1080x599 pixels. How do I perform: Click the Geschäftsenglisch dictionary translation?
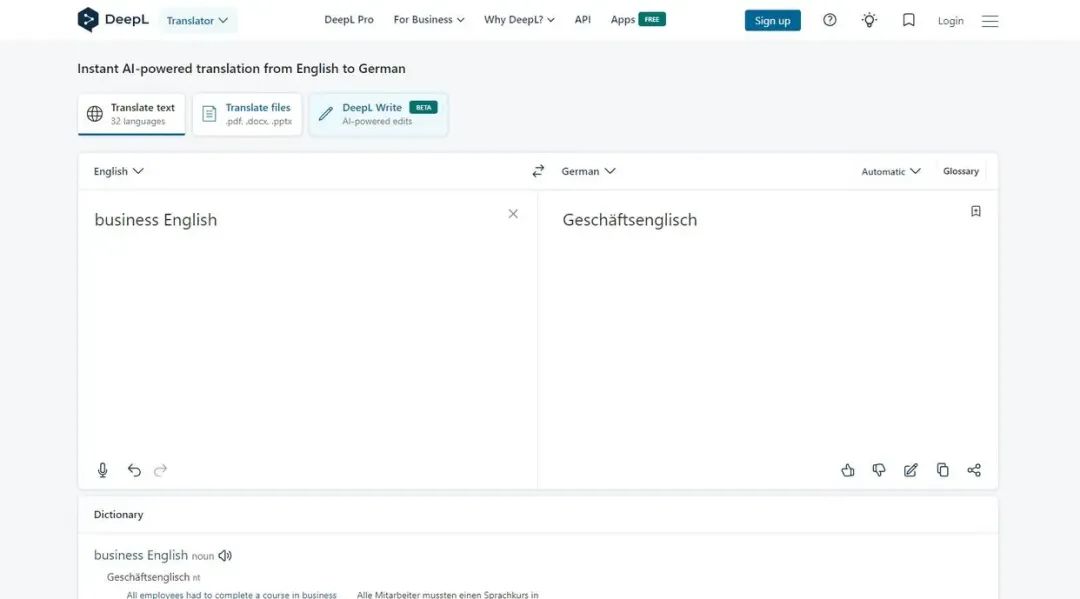tap(148, 577)
